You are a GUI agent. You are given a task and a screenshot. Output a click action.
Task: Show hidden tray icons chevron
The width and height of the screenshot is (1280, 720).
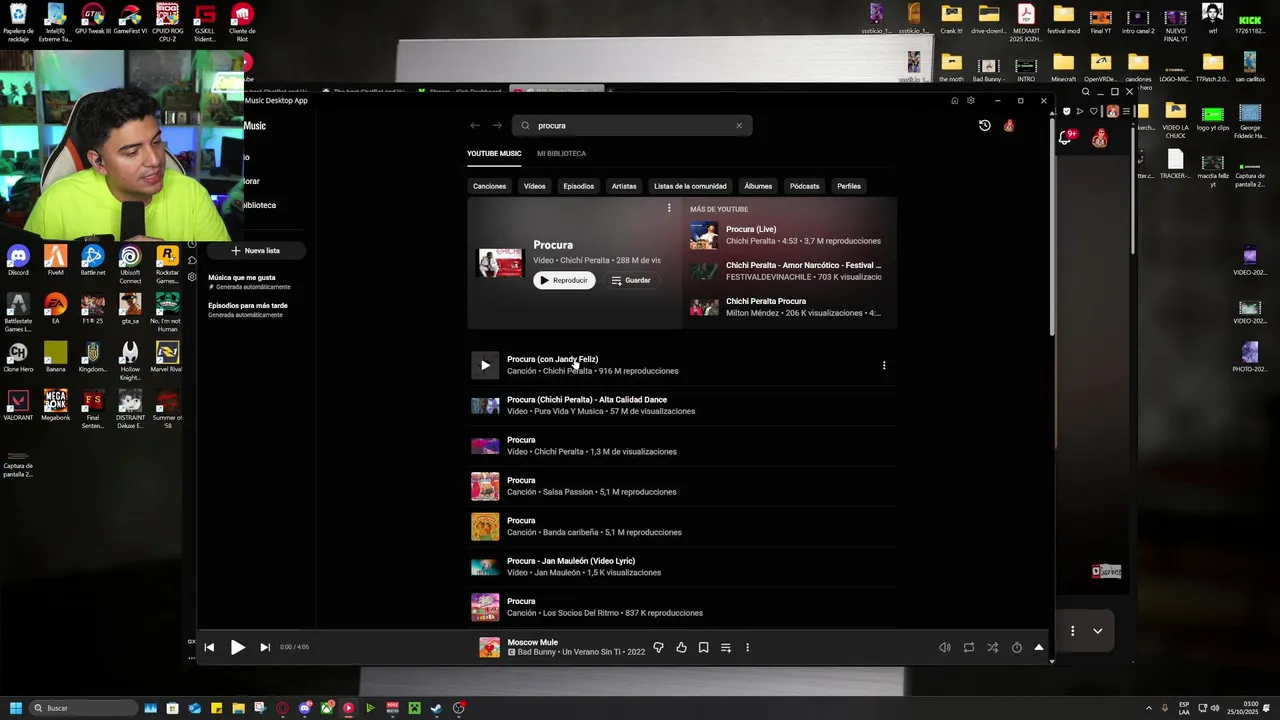click(x=1148, y=708)
